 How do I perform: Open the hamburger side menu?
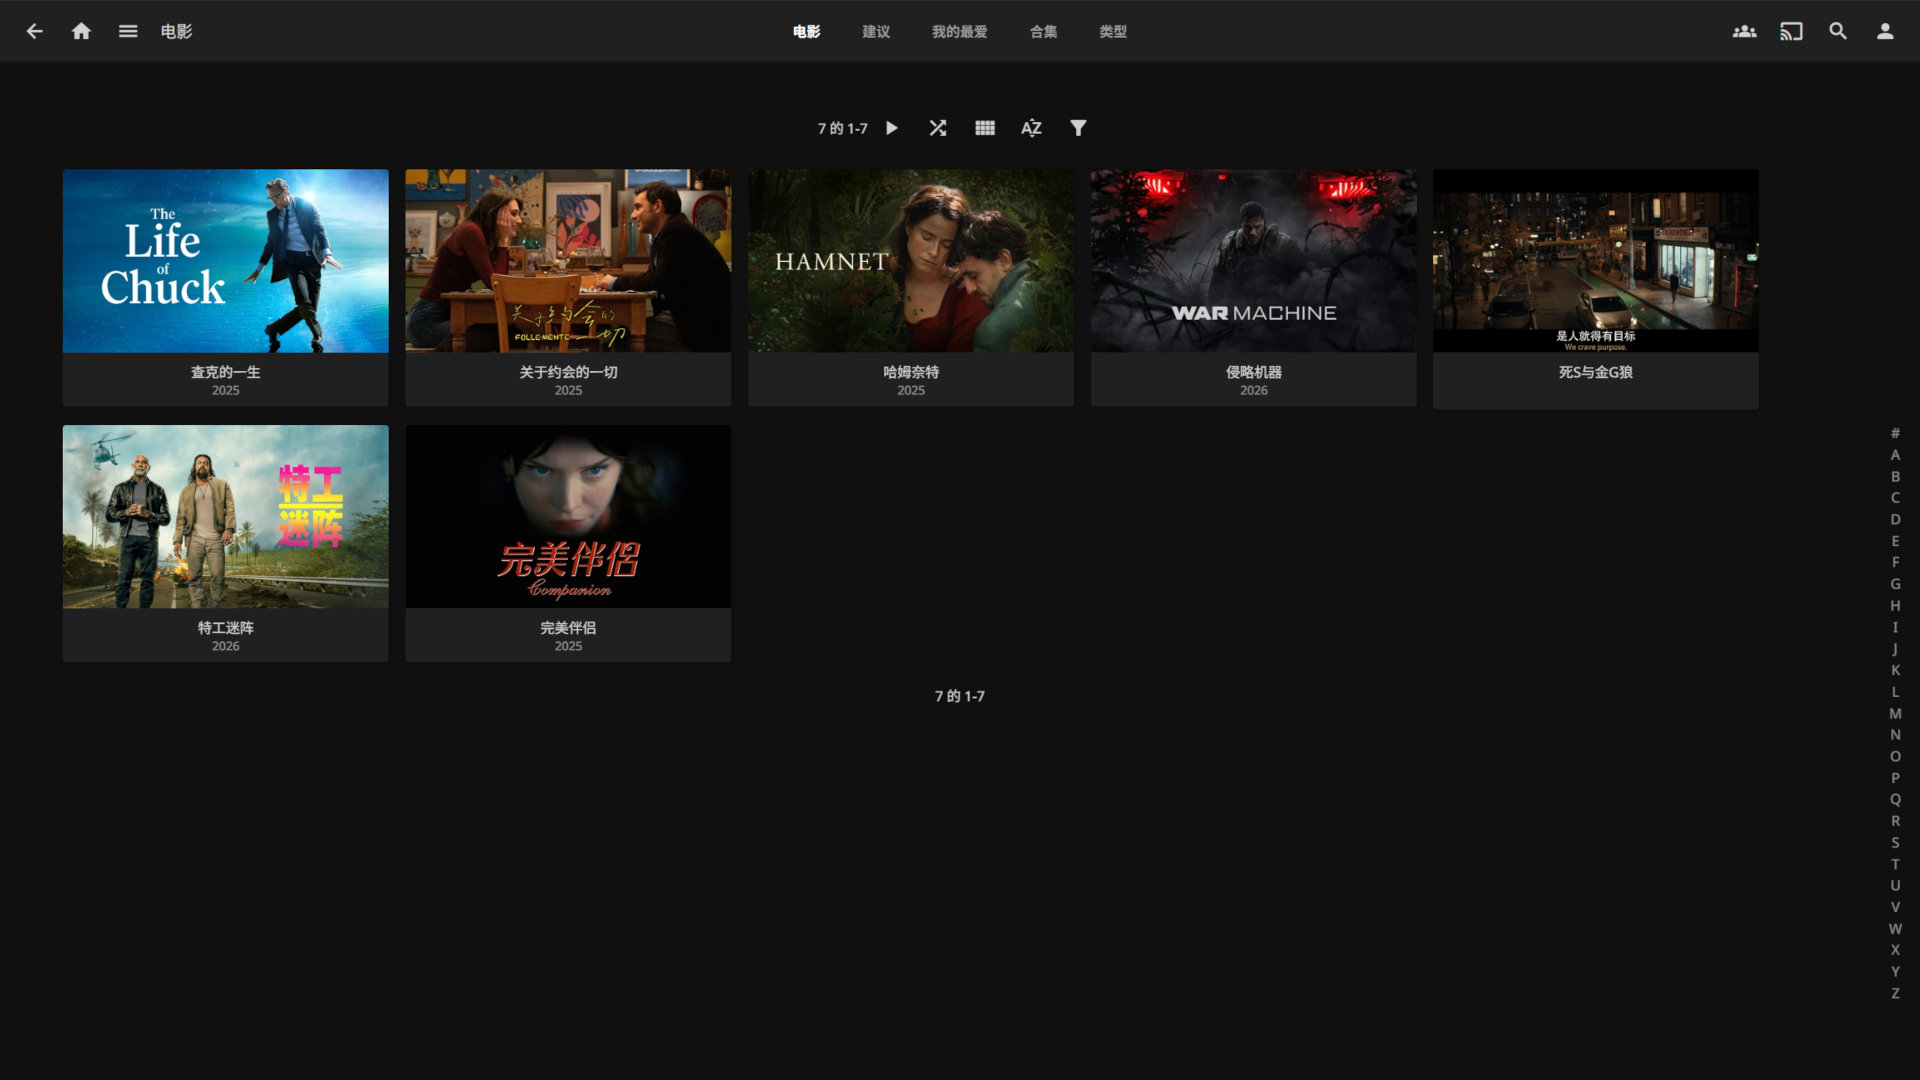(x=128, y=31)
